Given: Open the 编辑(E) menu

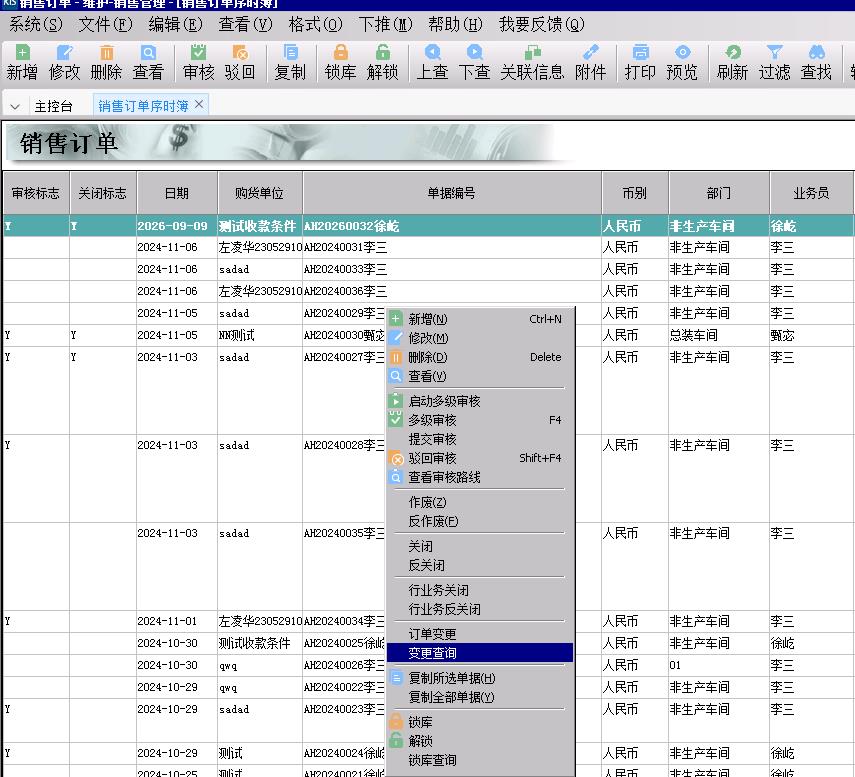Looking at the screenshot, I should point(175,25).
